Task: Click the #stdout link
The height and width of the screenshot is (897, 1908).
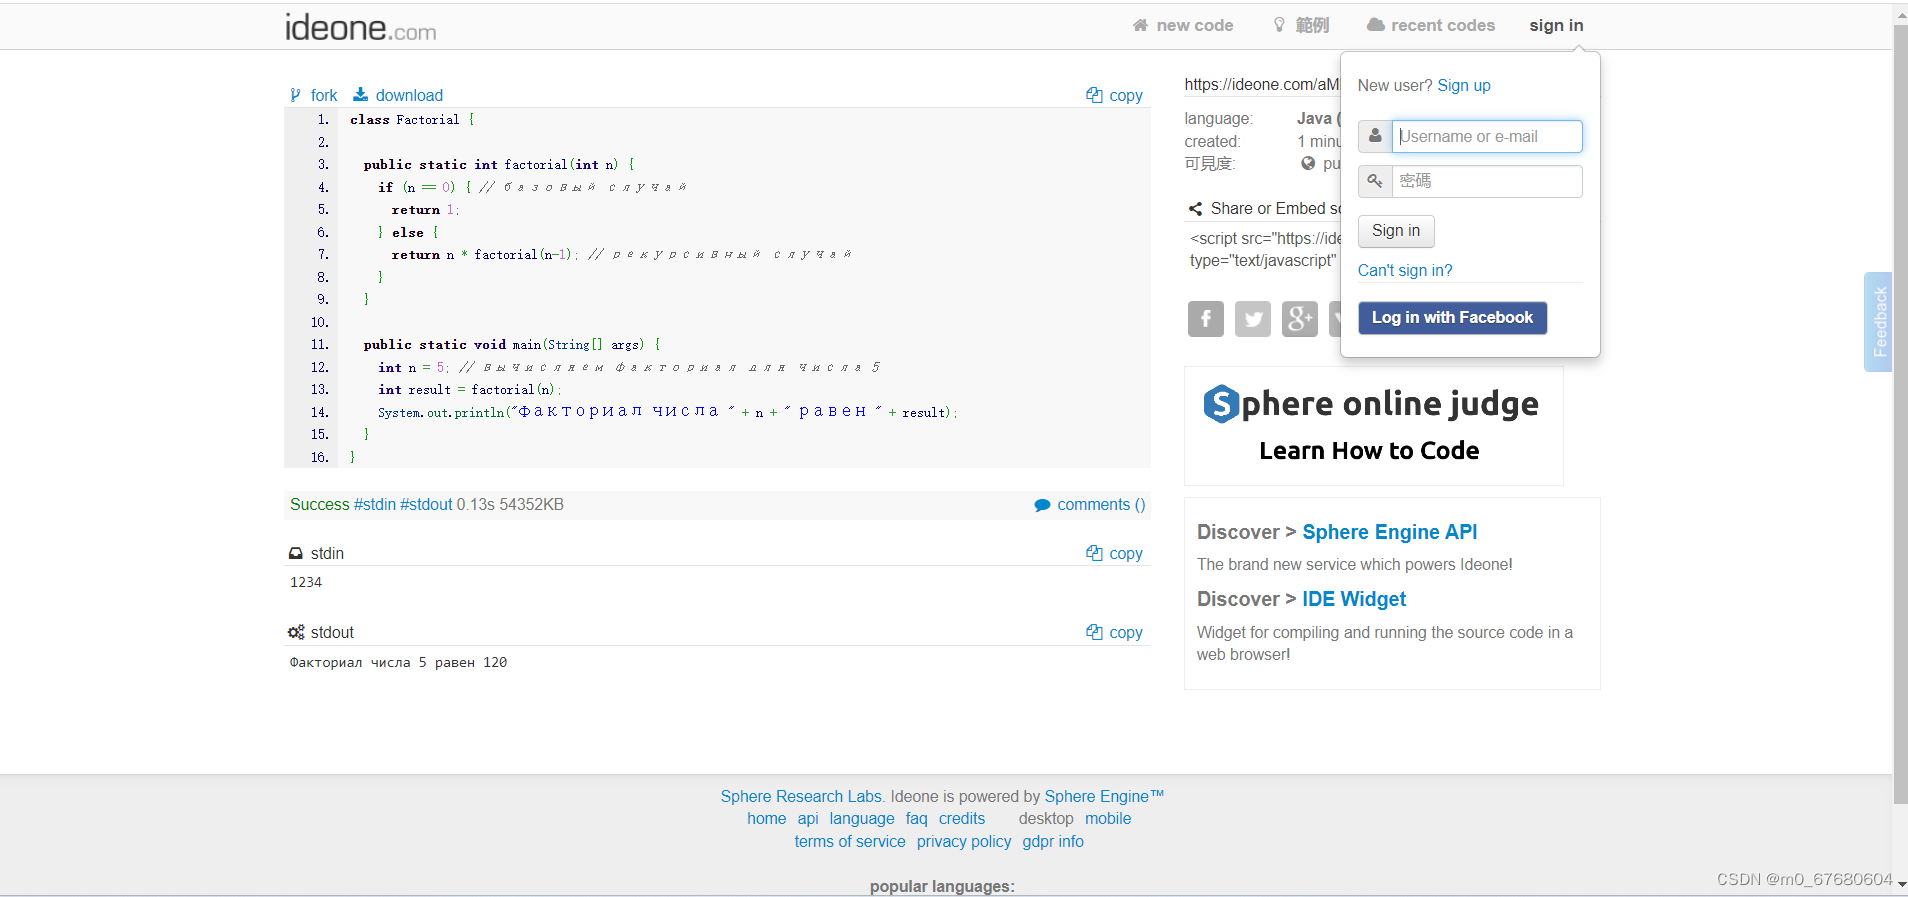Action: pyautogui.click(x=426, y=505)
